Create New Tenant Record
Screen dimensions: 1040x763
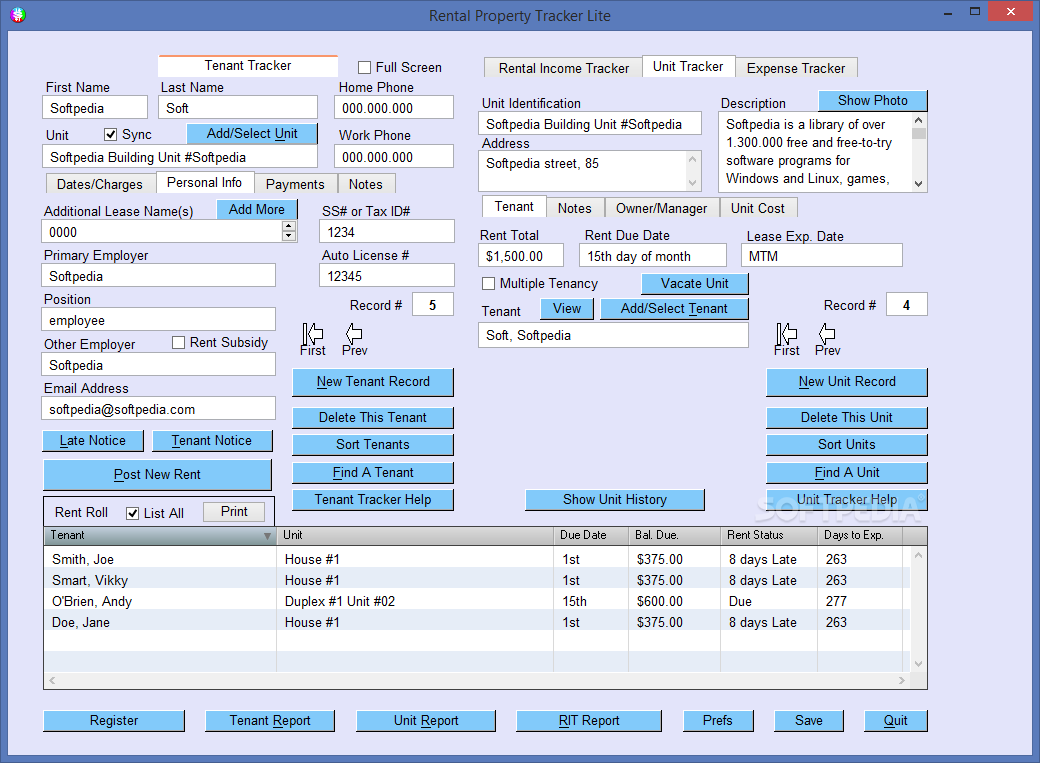click(373, 382)
